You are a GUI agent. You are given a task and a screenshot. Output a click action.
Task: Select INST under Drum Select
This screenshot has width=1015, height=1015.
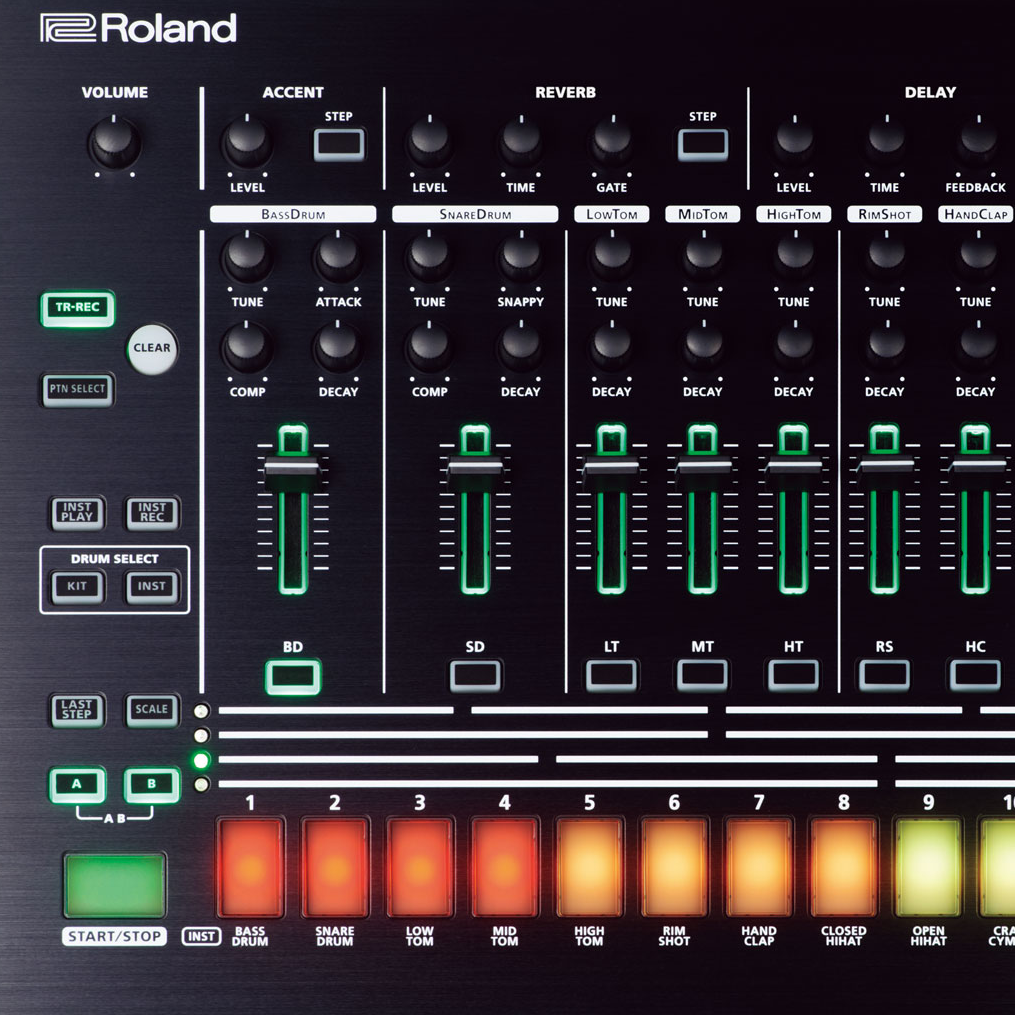(152, 586)
